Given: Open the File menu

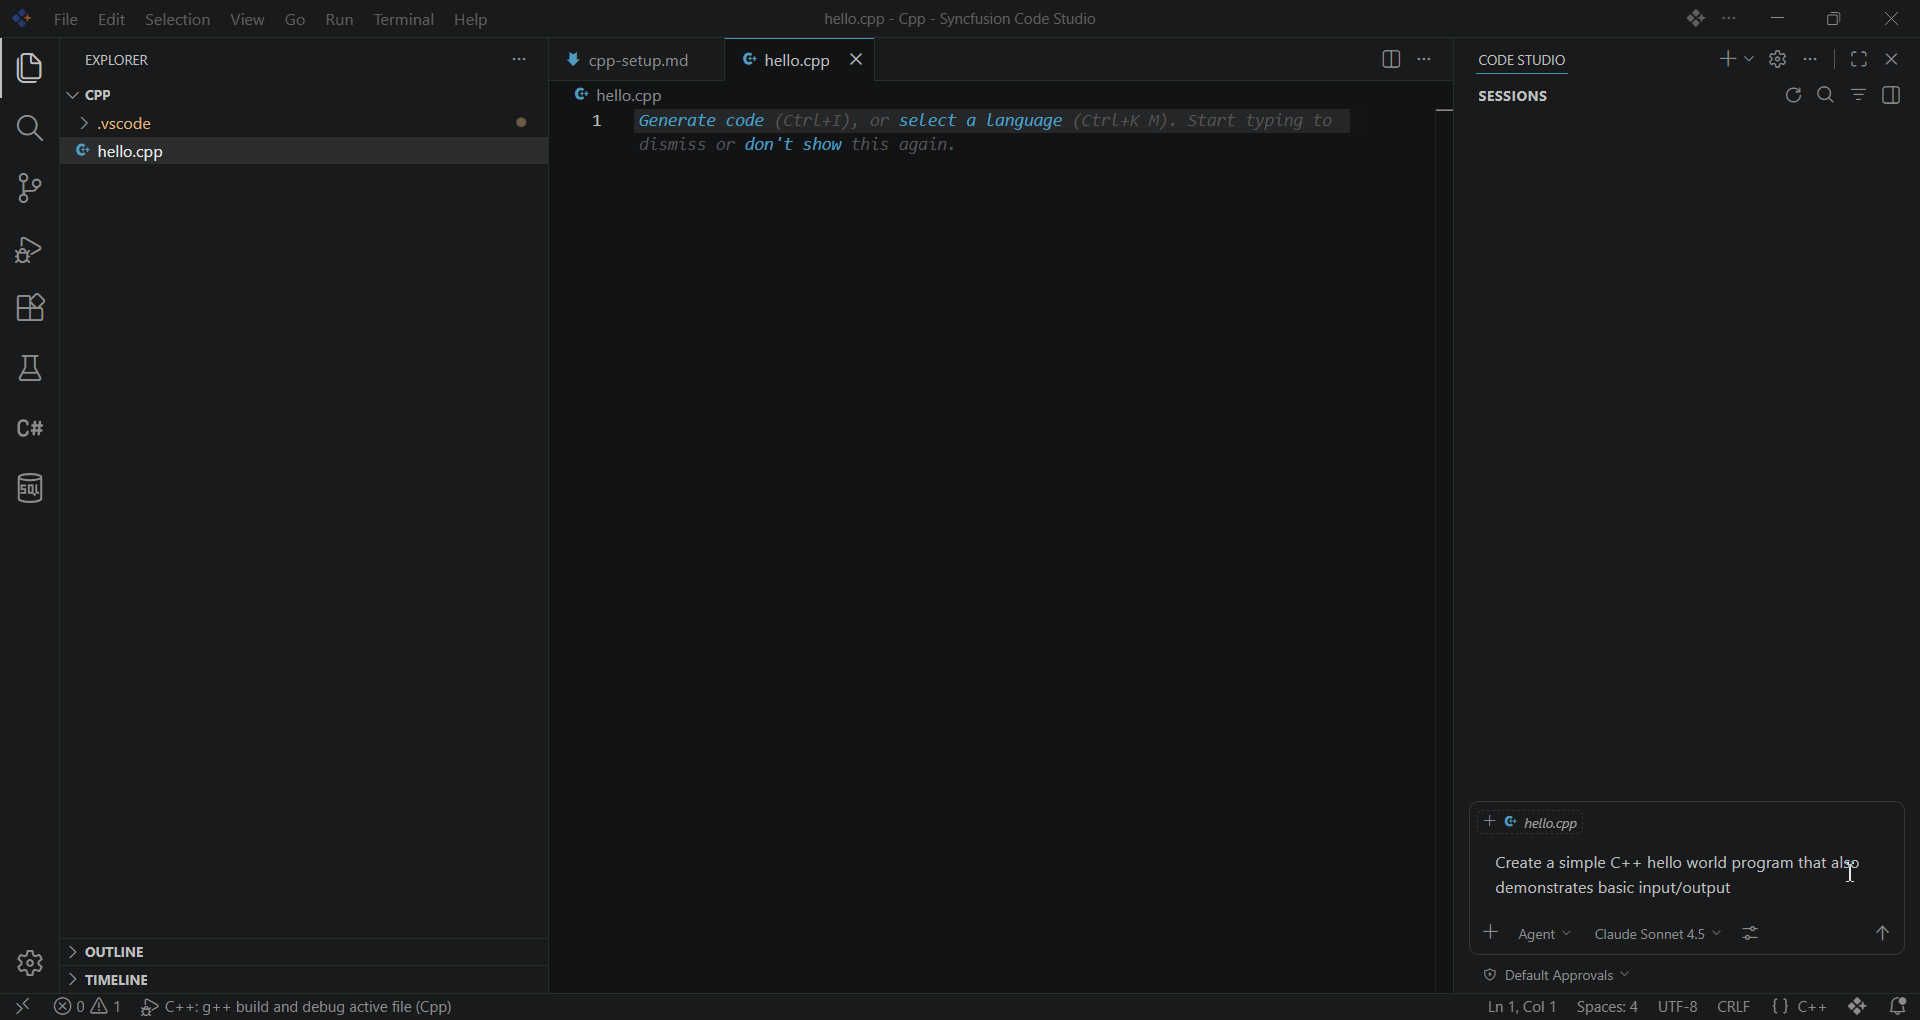Looking at the screenshot, I should [66, 19].
